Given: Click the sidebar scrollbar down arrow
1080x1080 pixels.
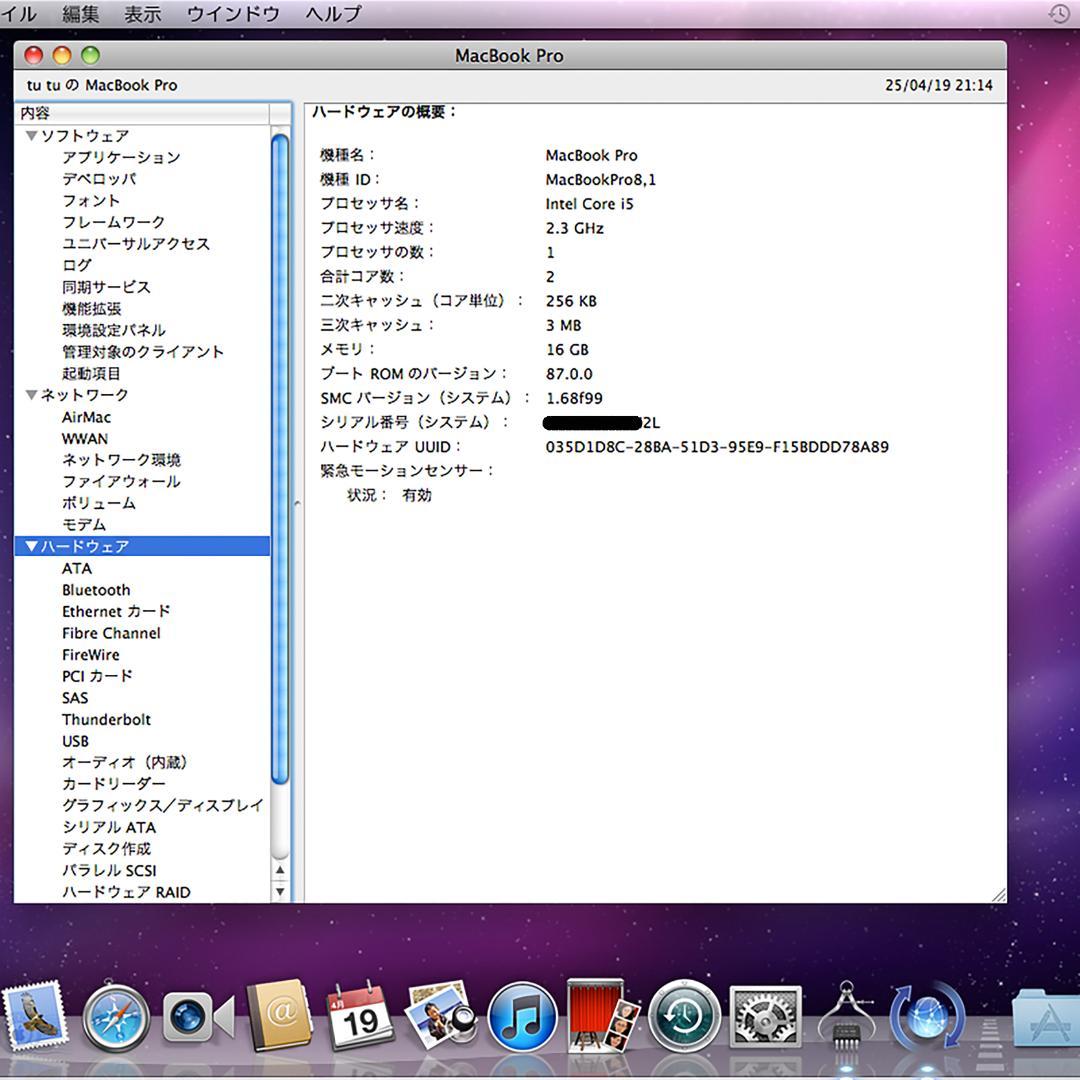Looking at the screenshot, I should point(281,891).
